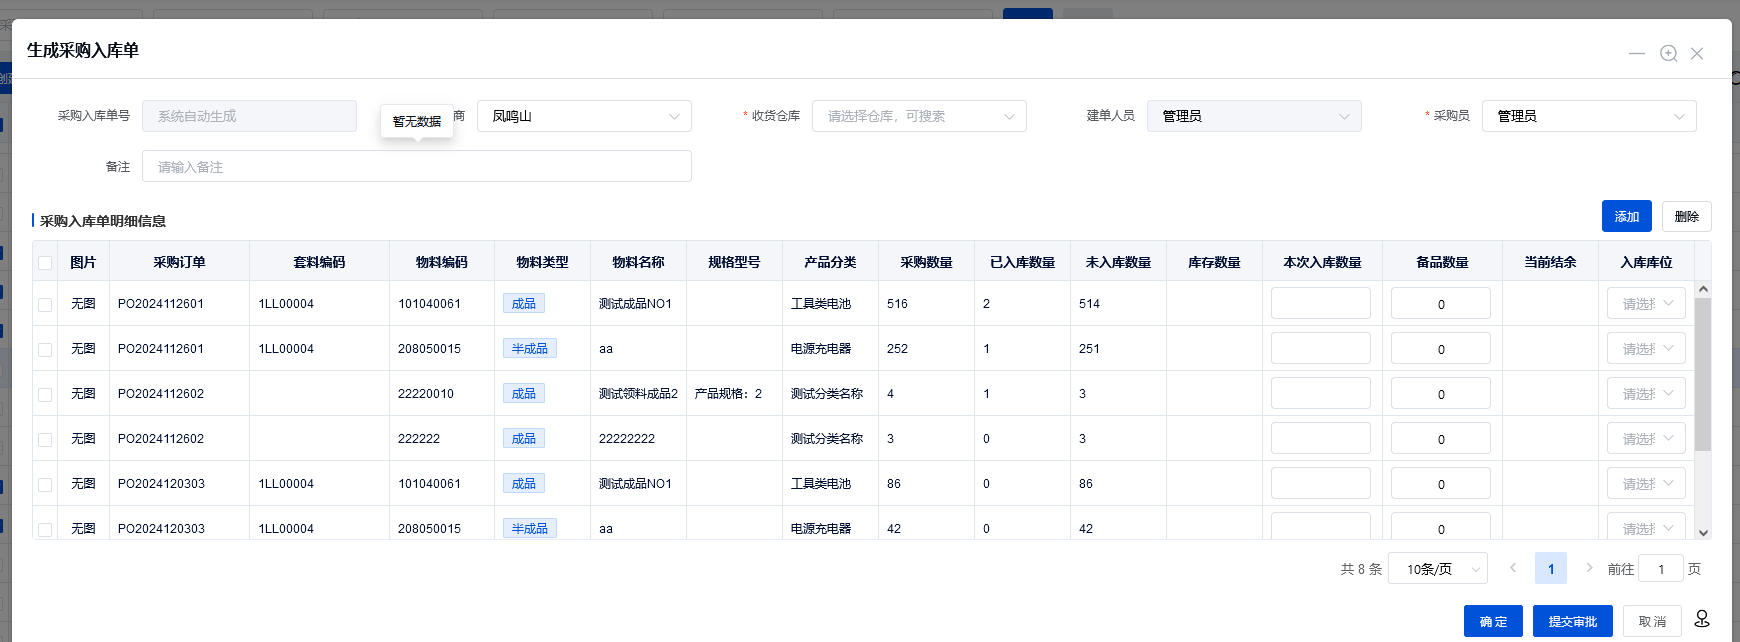Open the 10条/页 page size dropdown

pos(1437,569)
